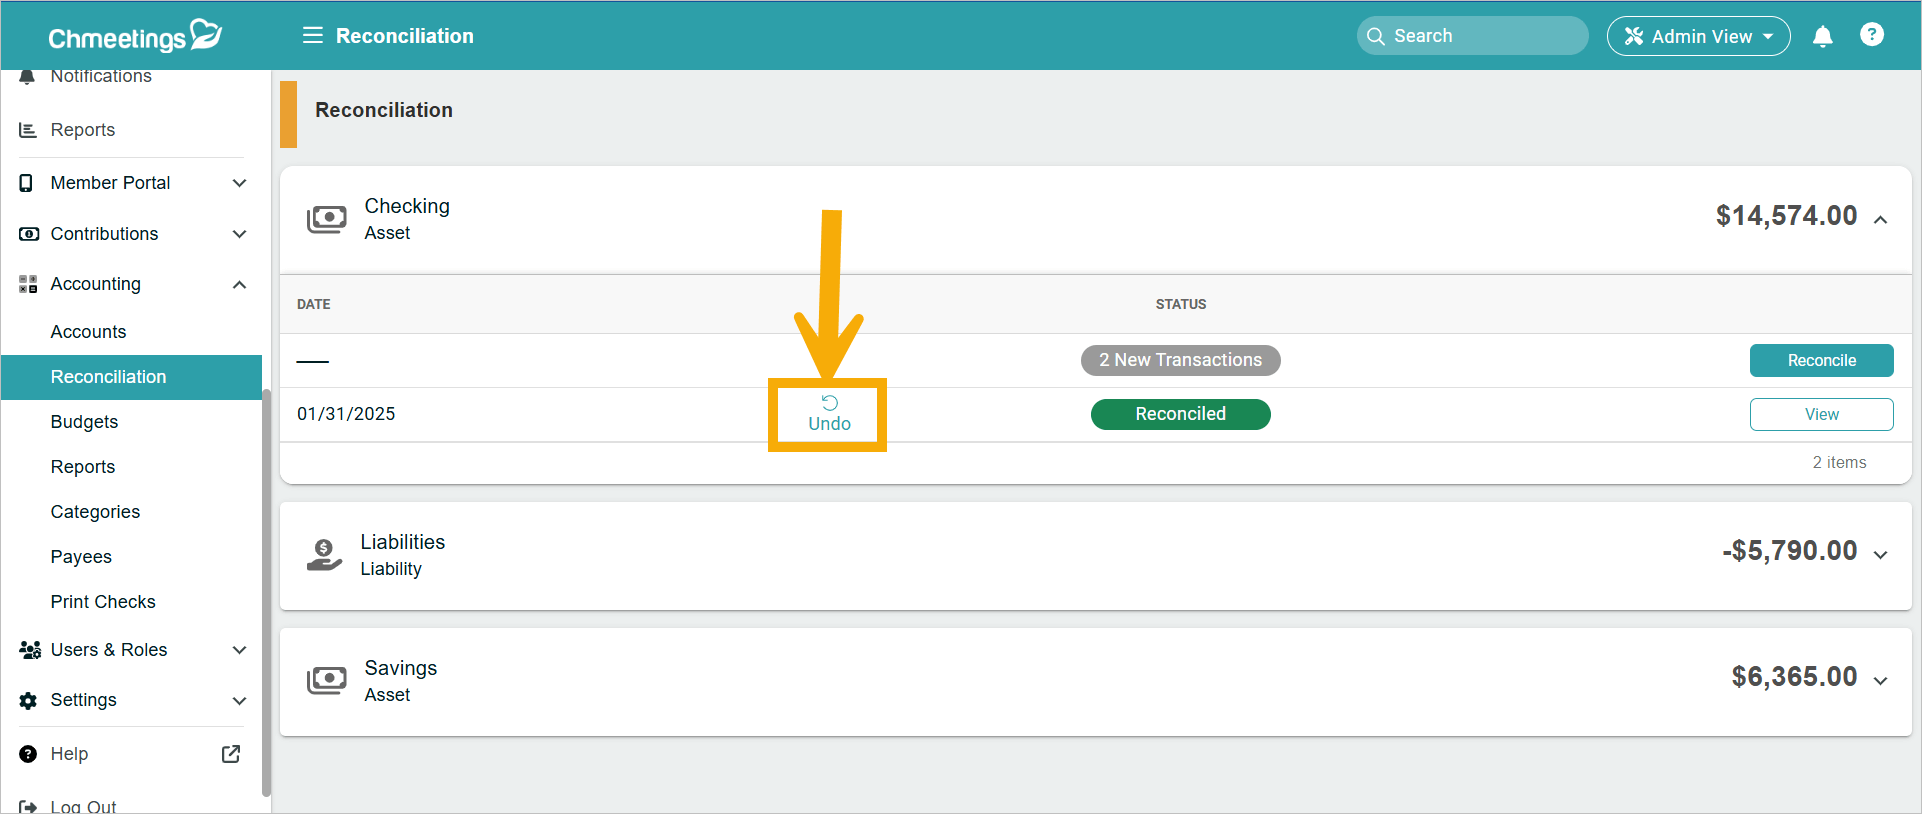The height and width of the screenshot is (814, 1922).
Task: Expand the Member Portal chevron
Action: (x=239, y=183)
